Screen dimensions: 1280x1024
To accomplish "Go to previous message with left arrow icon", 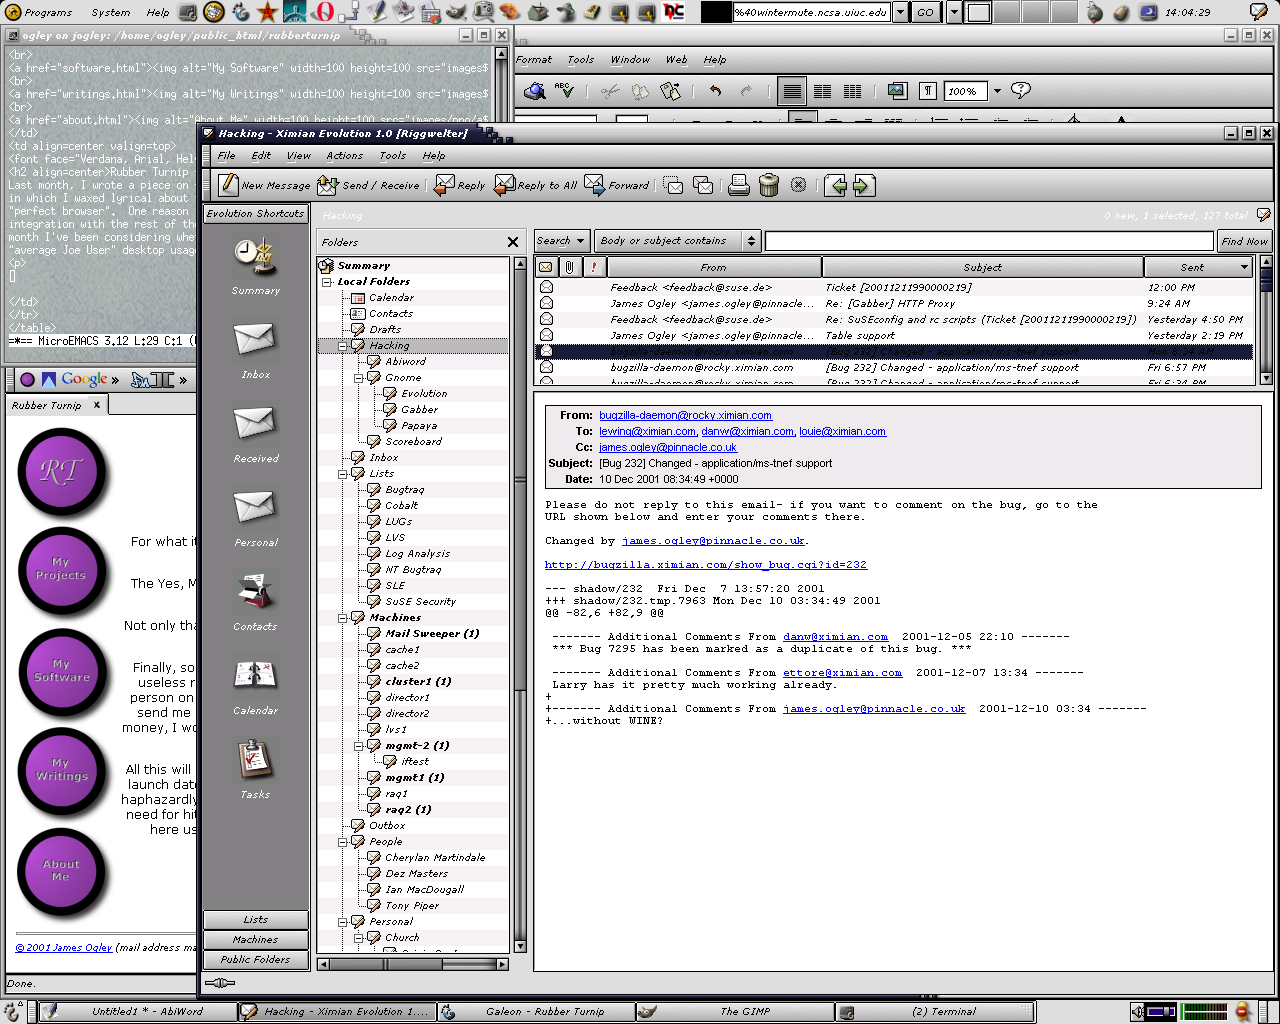I will (x=837, y=185).
